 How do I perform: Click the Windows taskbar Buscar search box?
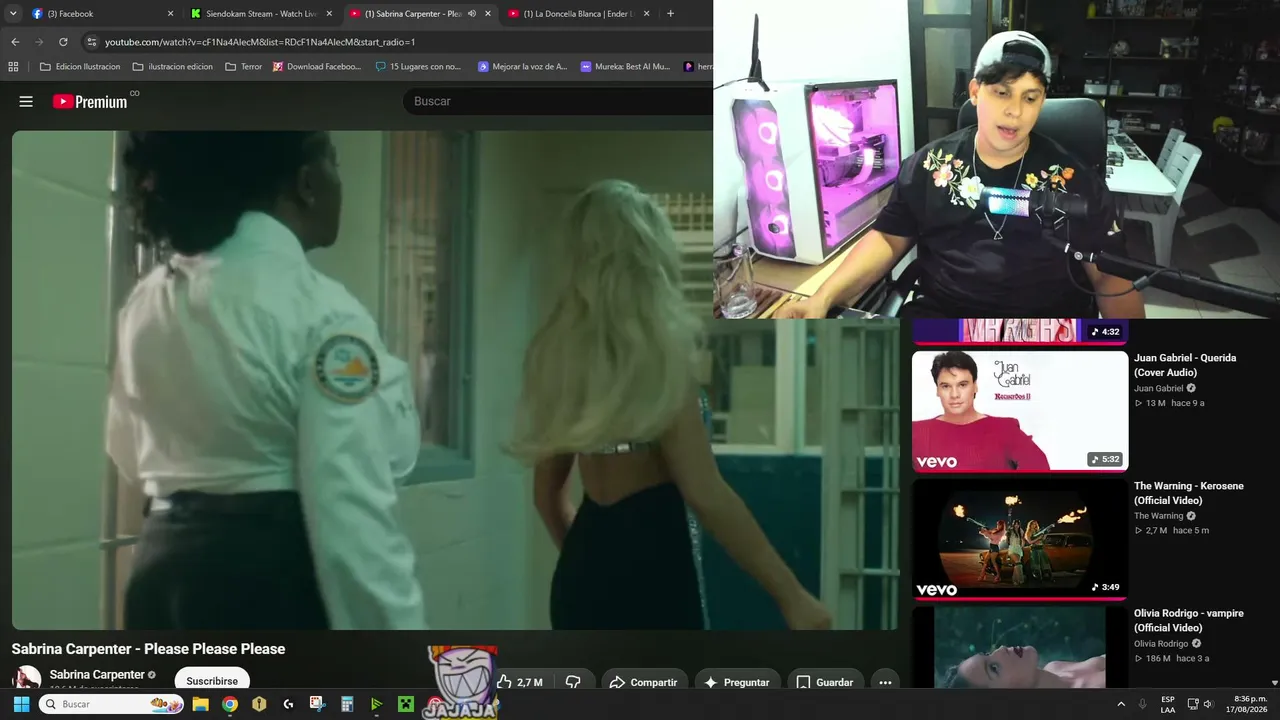click(x=111, y=704)
